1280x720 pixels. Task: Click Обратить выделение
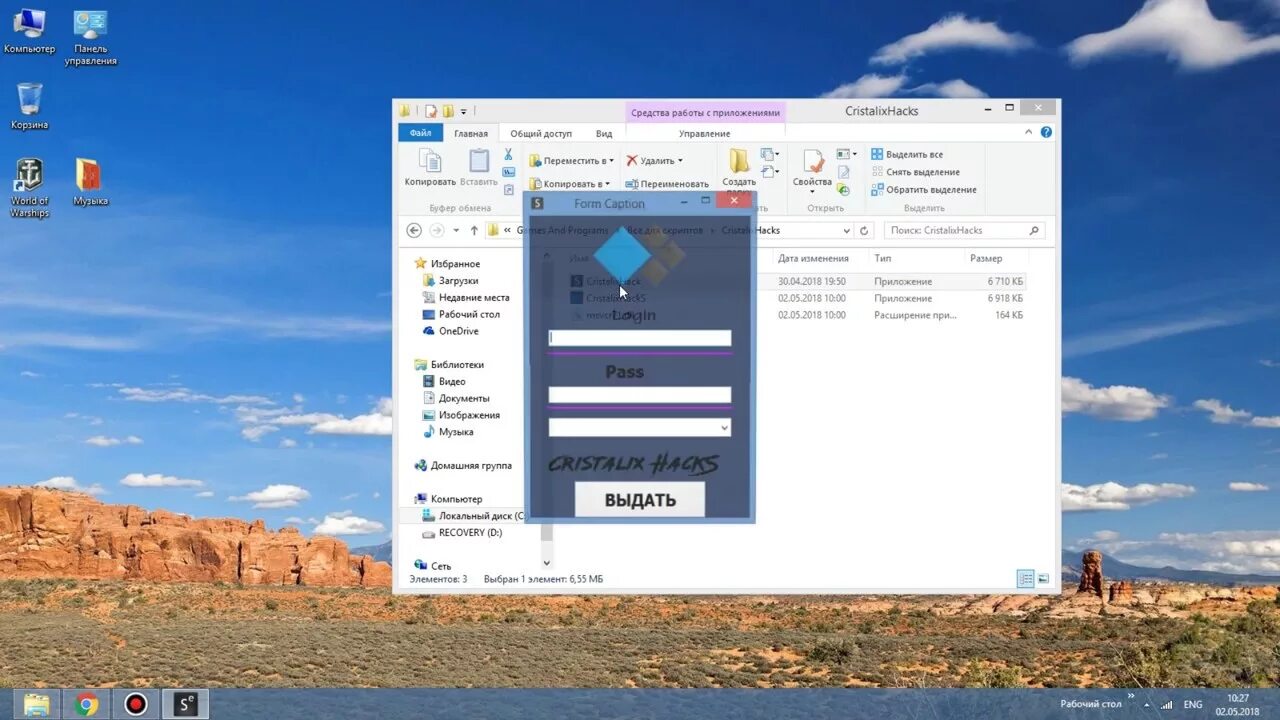coord(923,190)
